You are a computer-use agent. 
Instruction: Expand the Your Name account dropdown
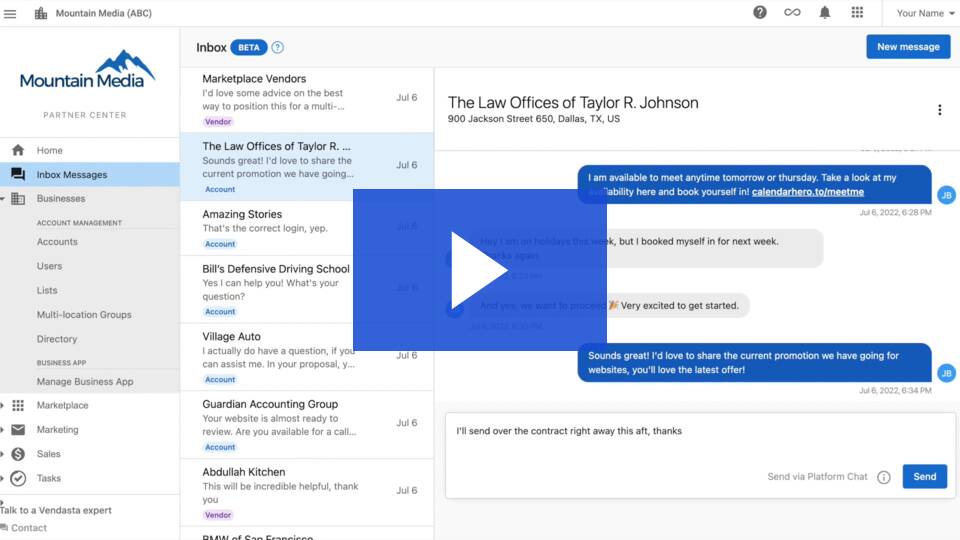tap(924, 13)
